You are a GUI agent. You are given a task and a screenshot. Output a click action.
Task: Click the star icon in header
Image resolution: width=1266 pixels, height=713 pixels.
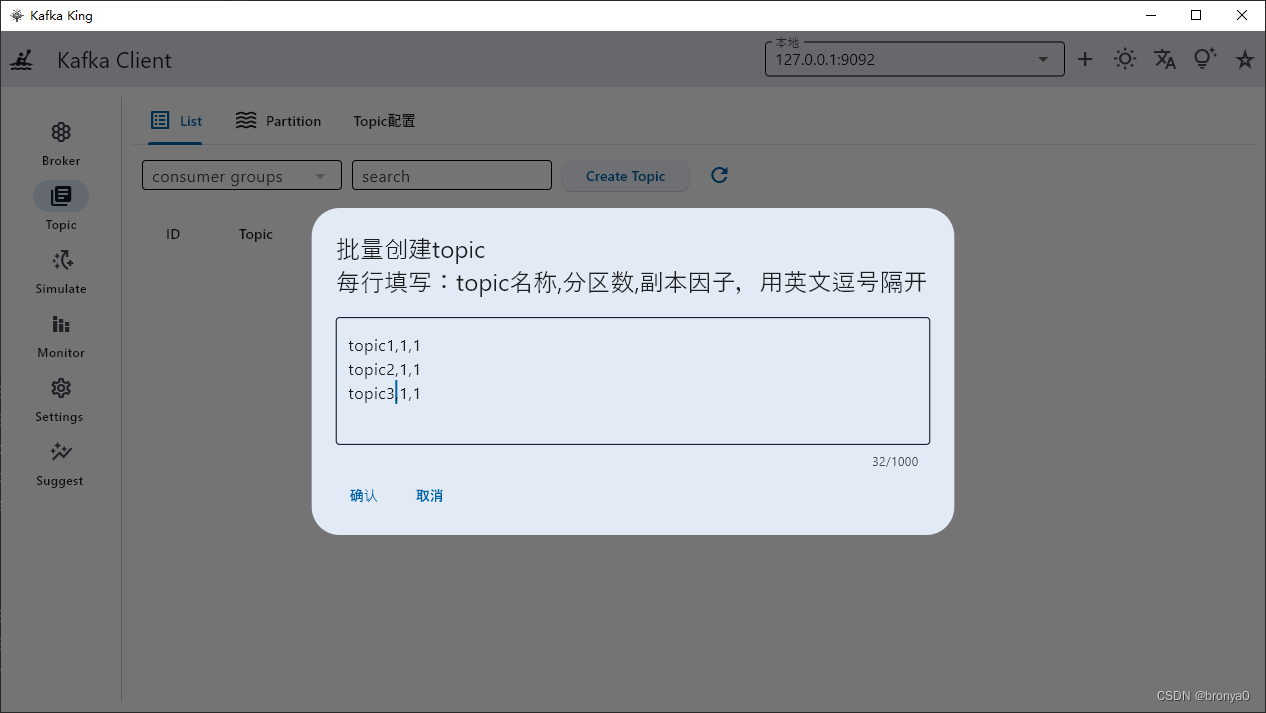1245,60
